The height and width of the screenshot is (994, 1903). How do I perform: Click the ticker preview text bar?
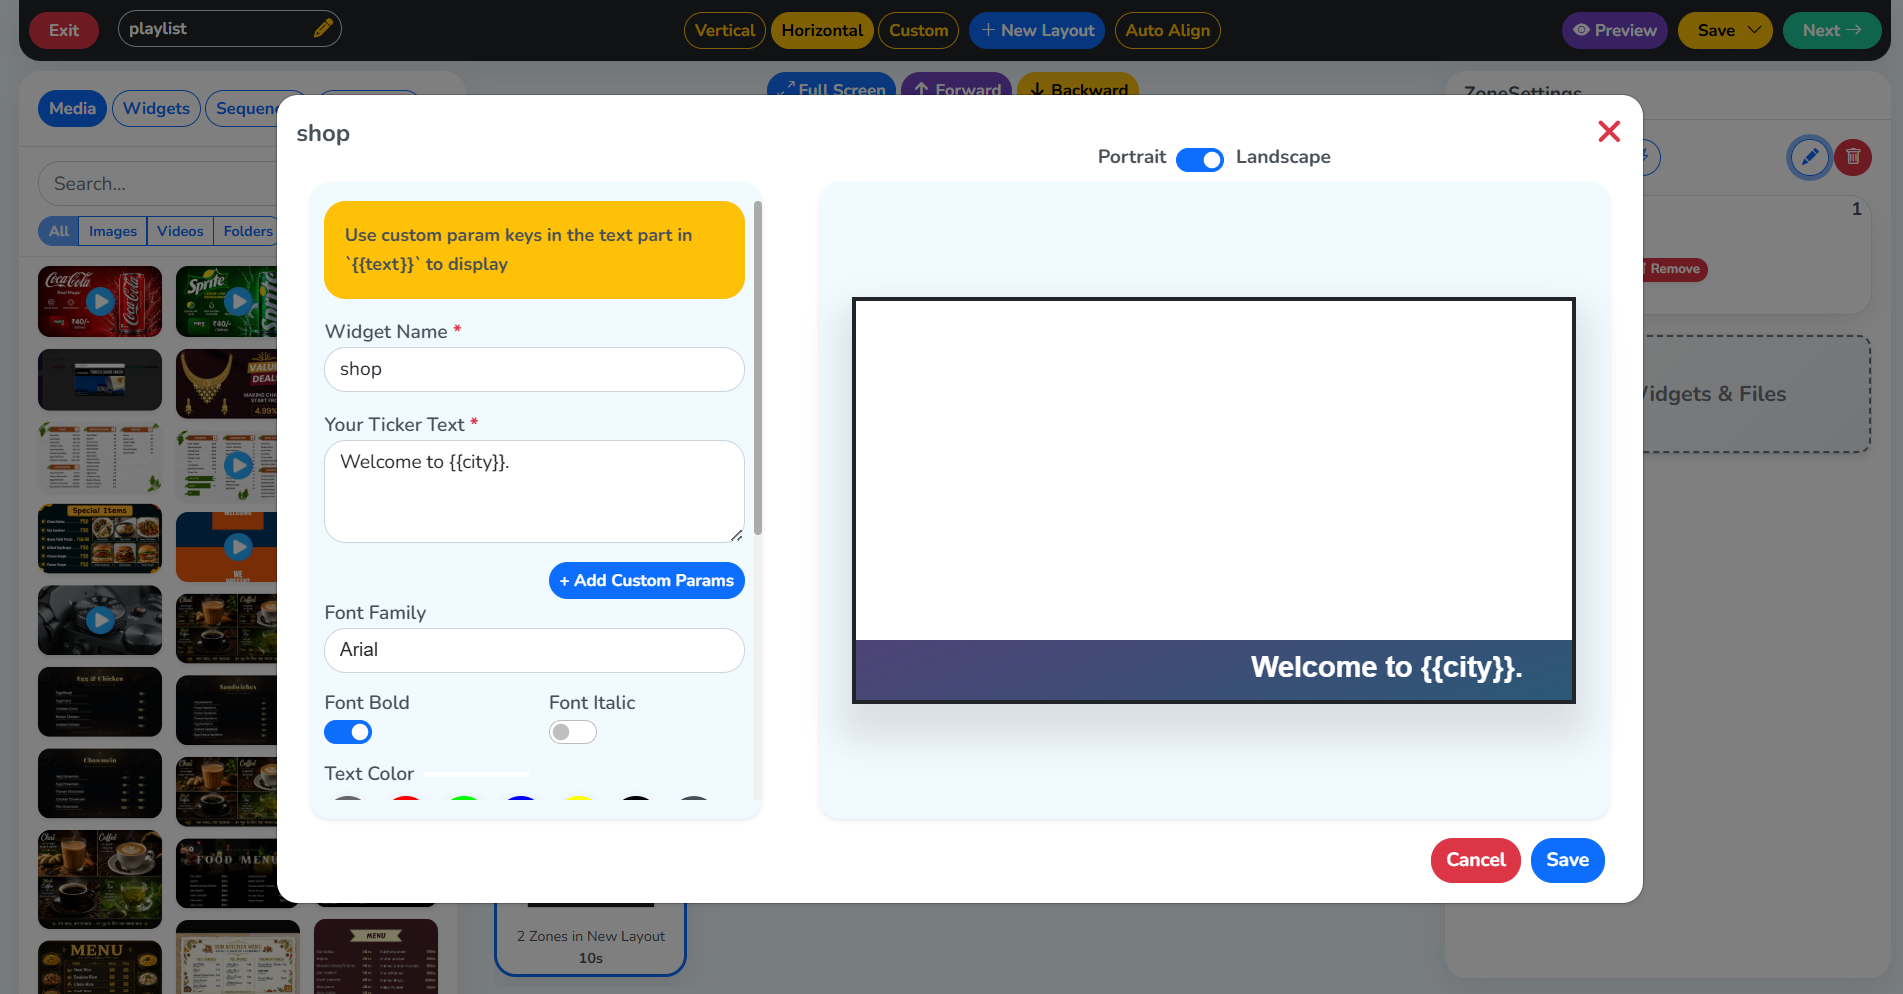click(1214, 669)
